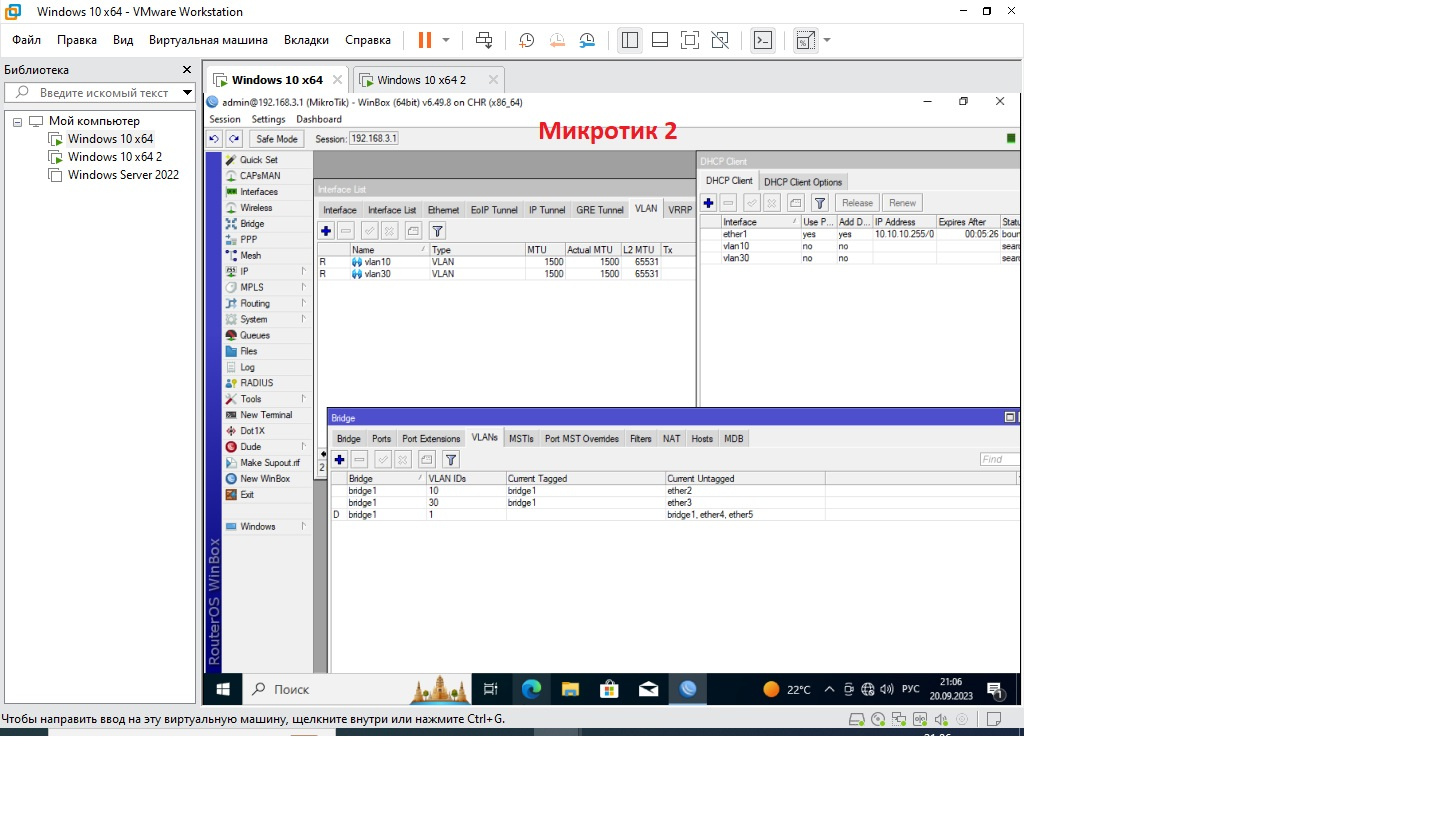Expand Windows submenu in WinBox sidebar
1438x820 pixels.
[304, 527]
